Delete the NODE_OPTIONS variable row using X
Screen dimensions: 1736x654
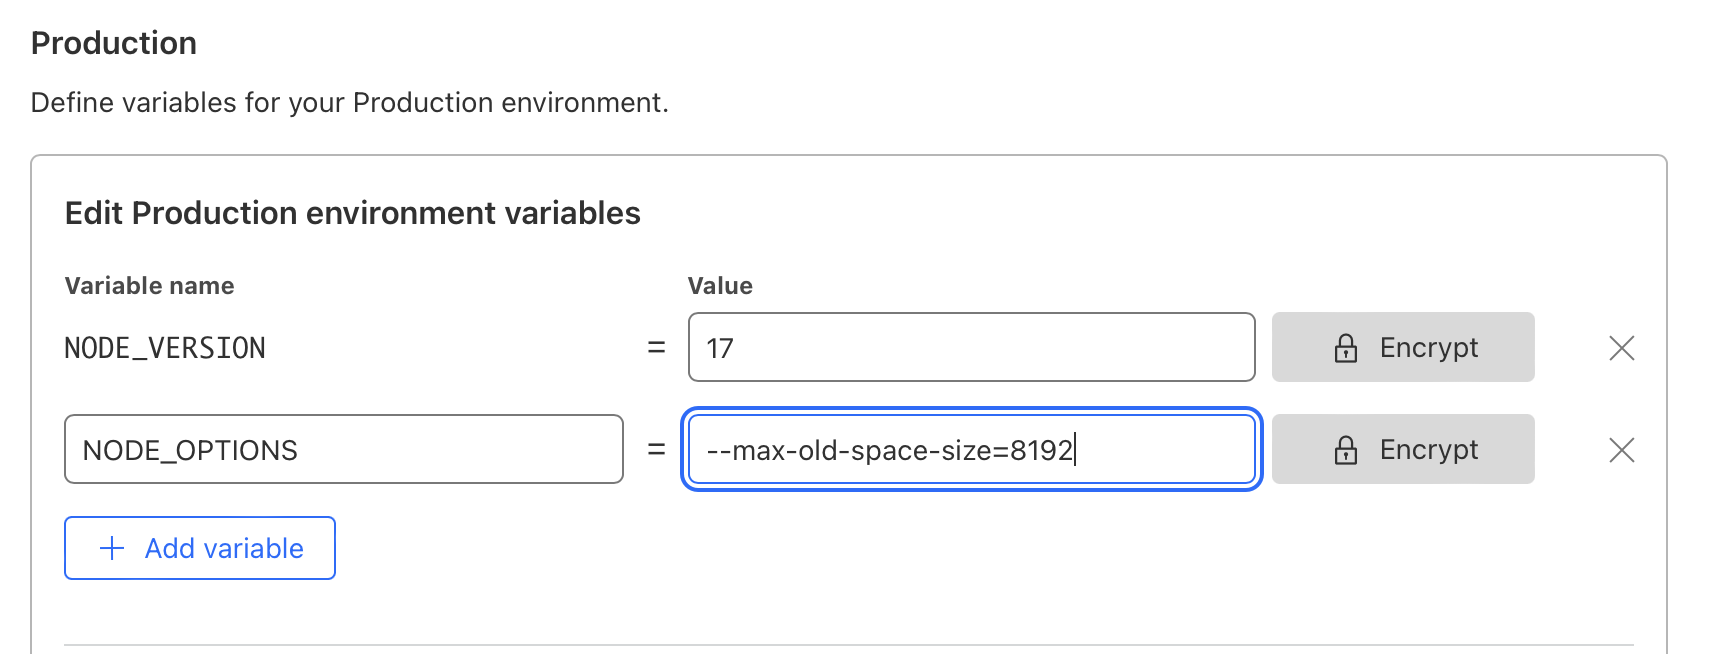pos(1621,450)
